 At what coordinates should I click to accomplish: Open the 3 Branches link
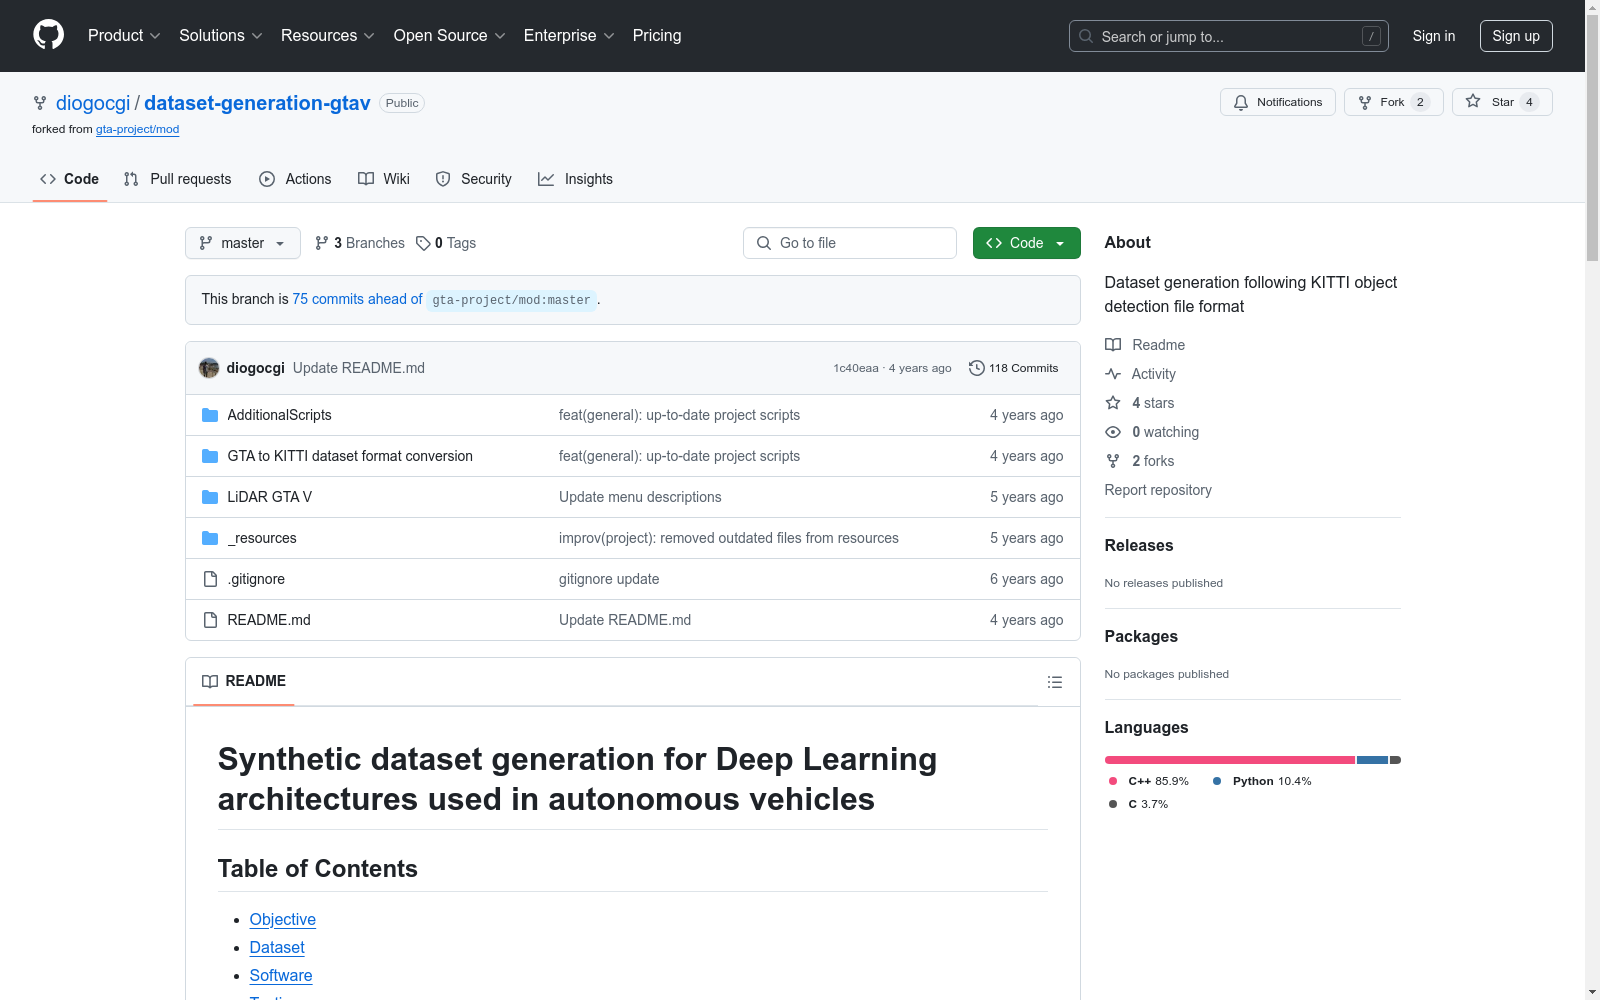point(360,243)
